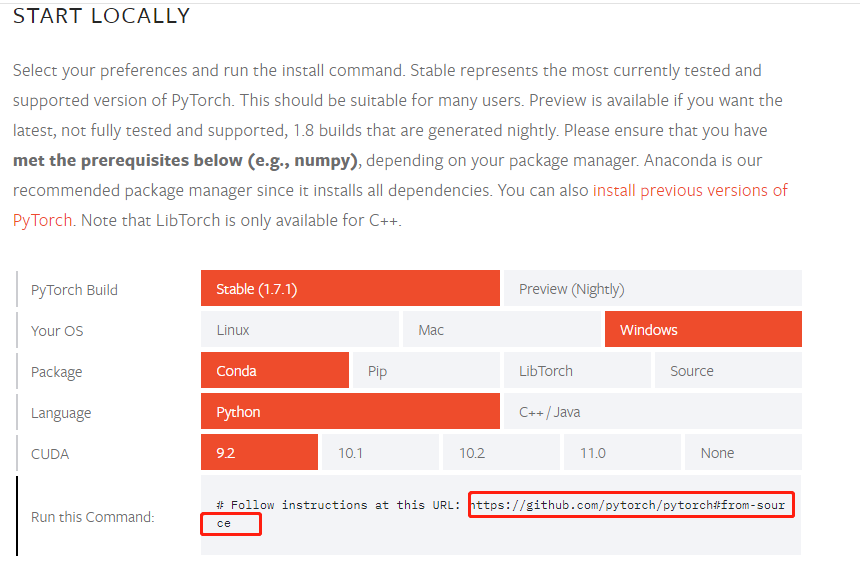This screenshot has width=860, height=577.
Task: Select the Stable (1.7.1) PyTorch build
Action: point(350,288)
